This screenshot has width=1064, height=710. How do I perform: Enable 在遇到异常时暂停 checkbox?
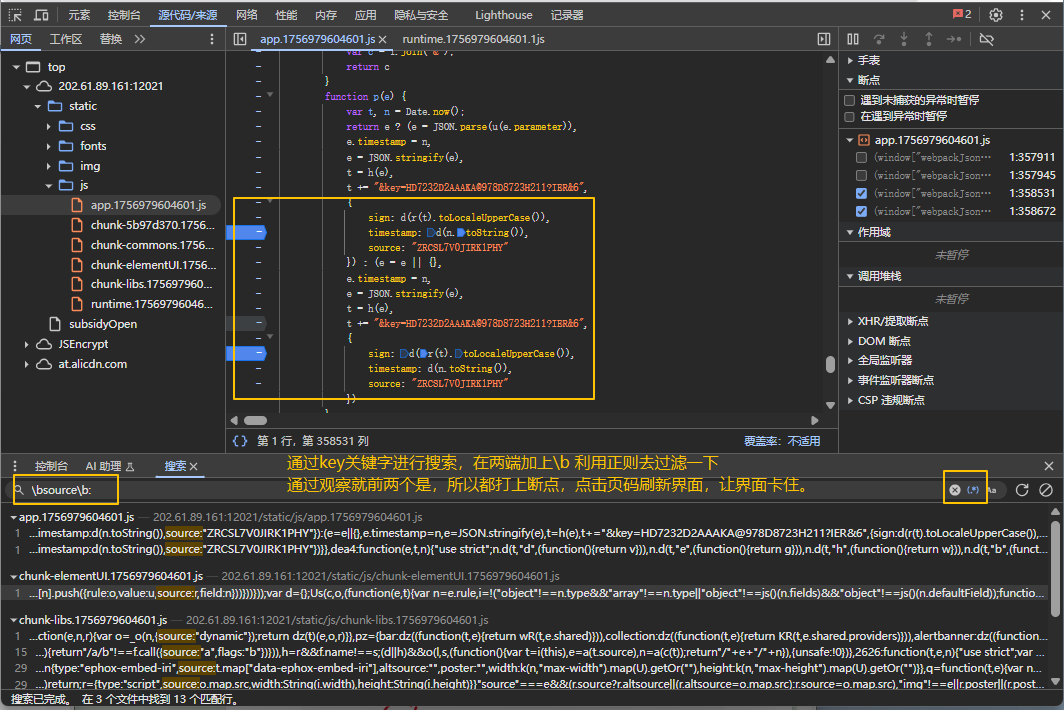point(849,117)
